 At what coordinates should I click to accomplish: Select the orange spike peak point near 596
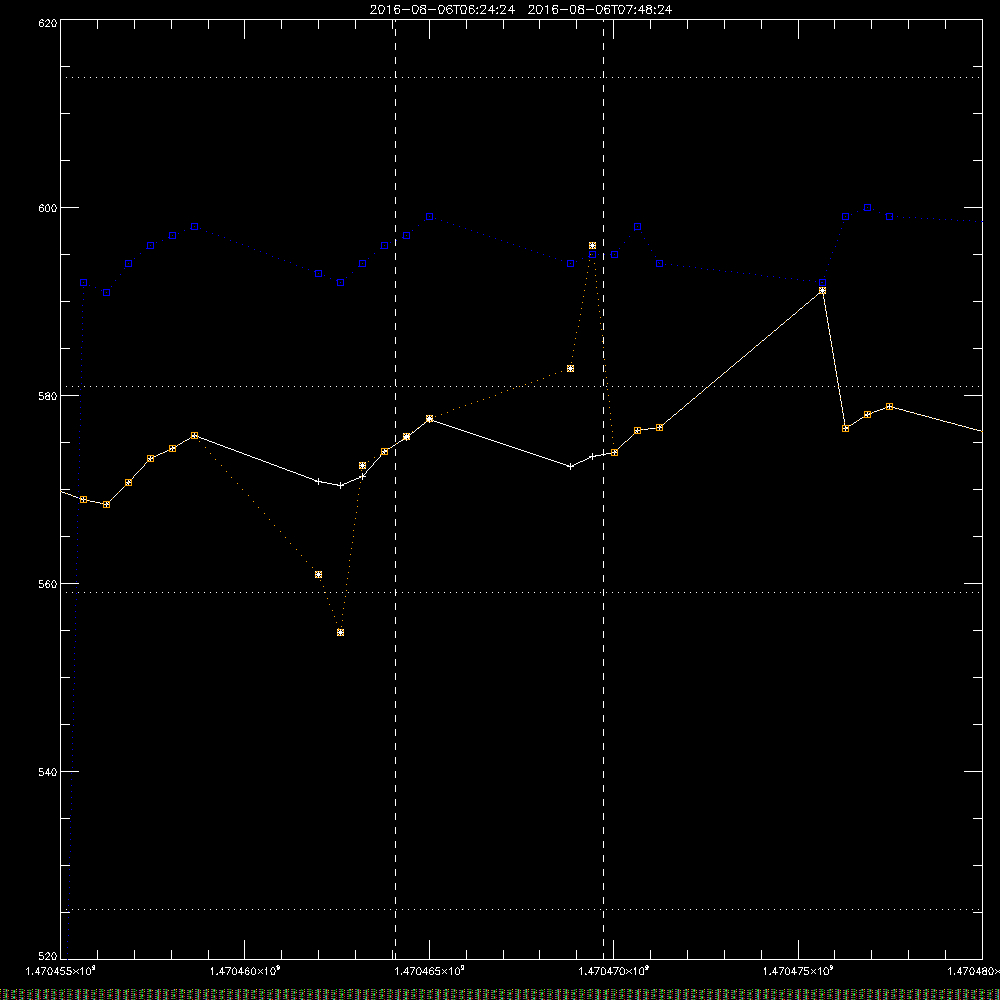(x=592, y=246)
